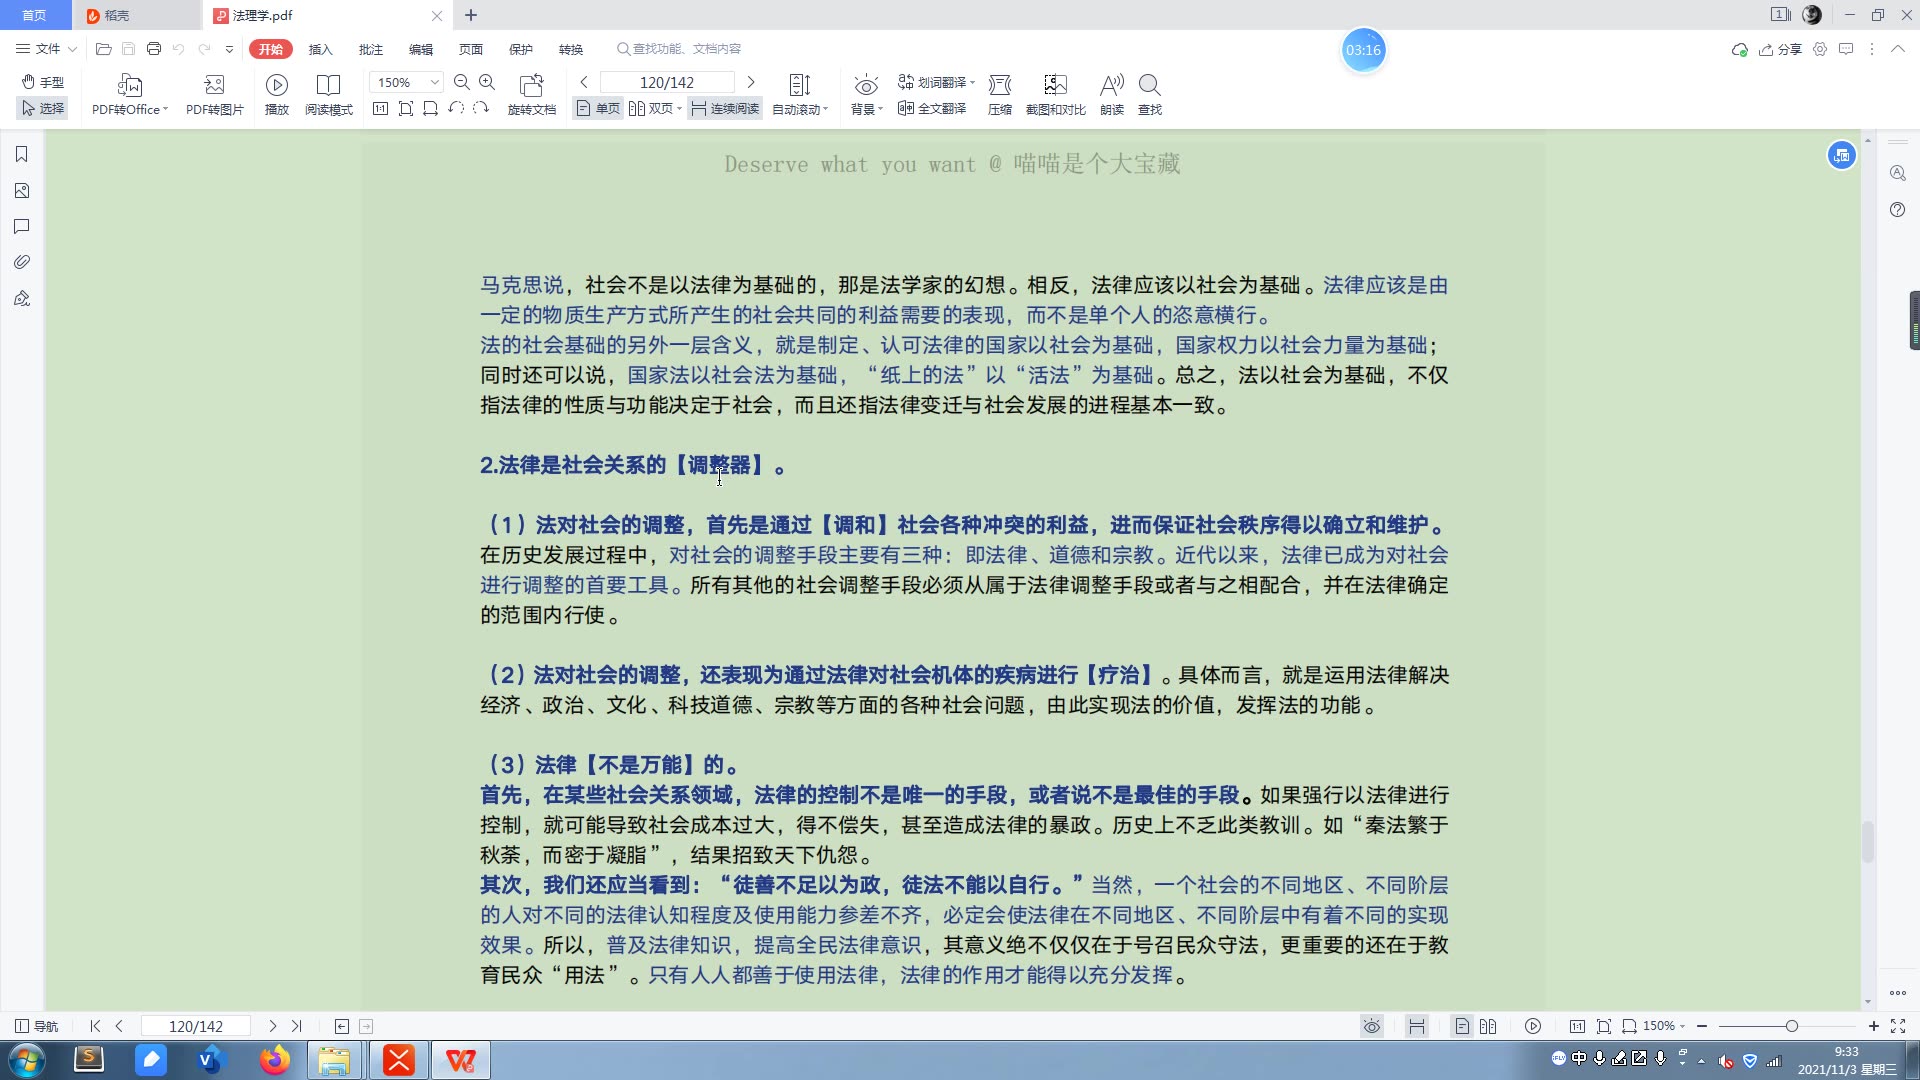Go to previous page arrow in toolbar
Viewport: 1920px width, 1080px height.
pos(584,82)
